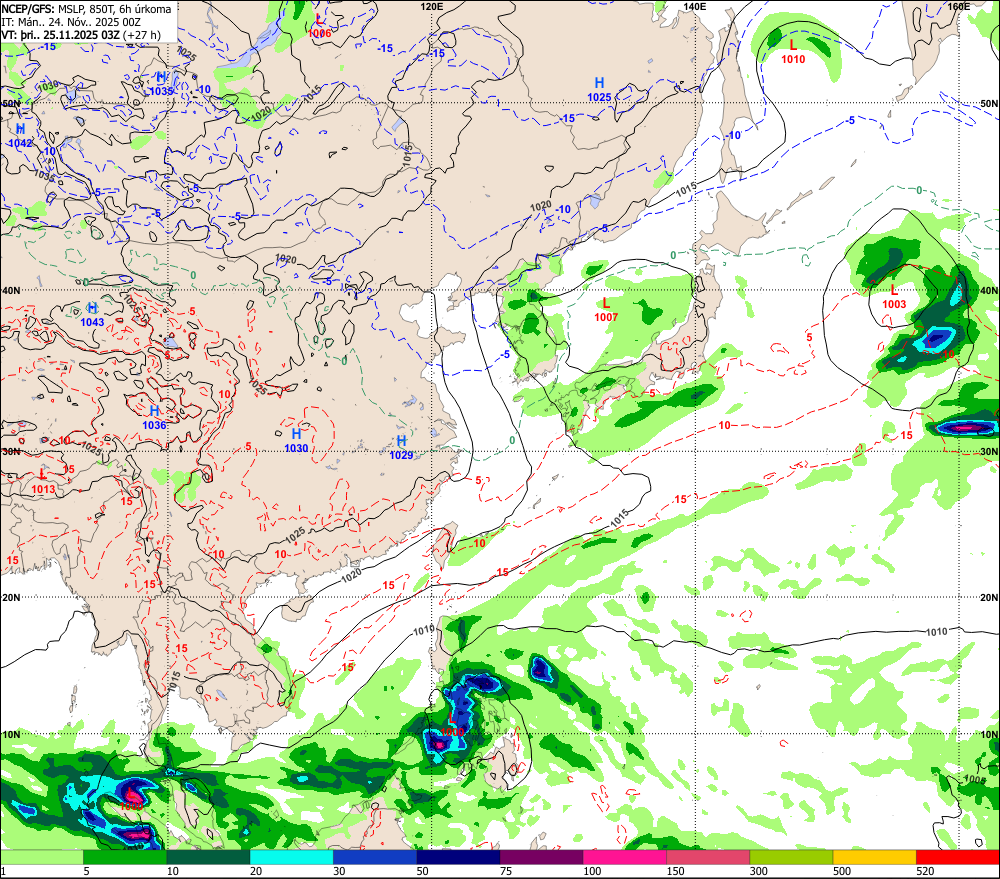
Task: Click the legend value 150
Action: 675,871
